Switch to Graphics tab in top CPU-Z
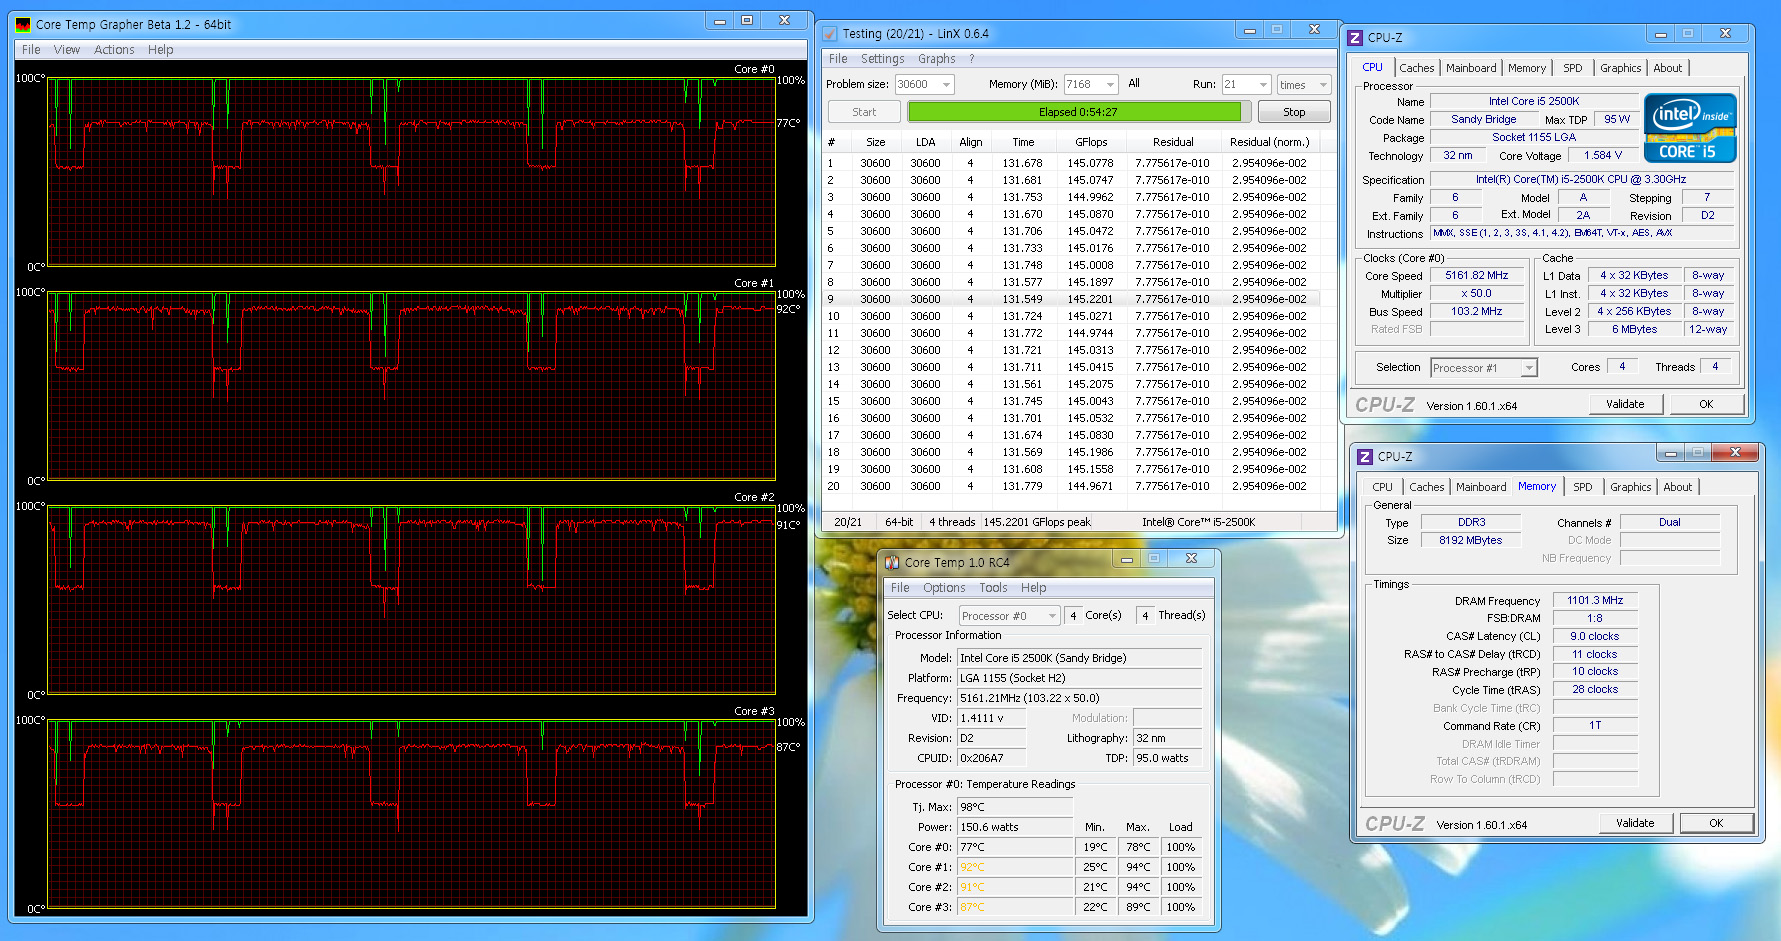The height and width of the screenshot is (941, 1781). (1620, 68)
